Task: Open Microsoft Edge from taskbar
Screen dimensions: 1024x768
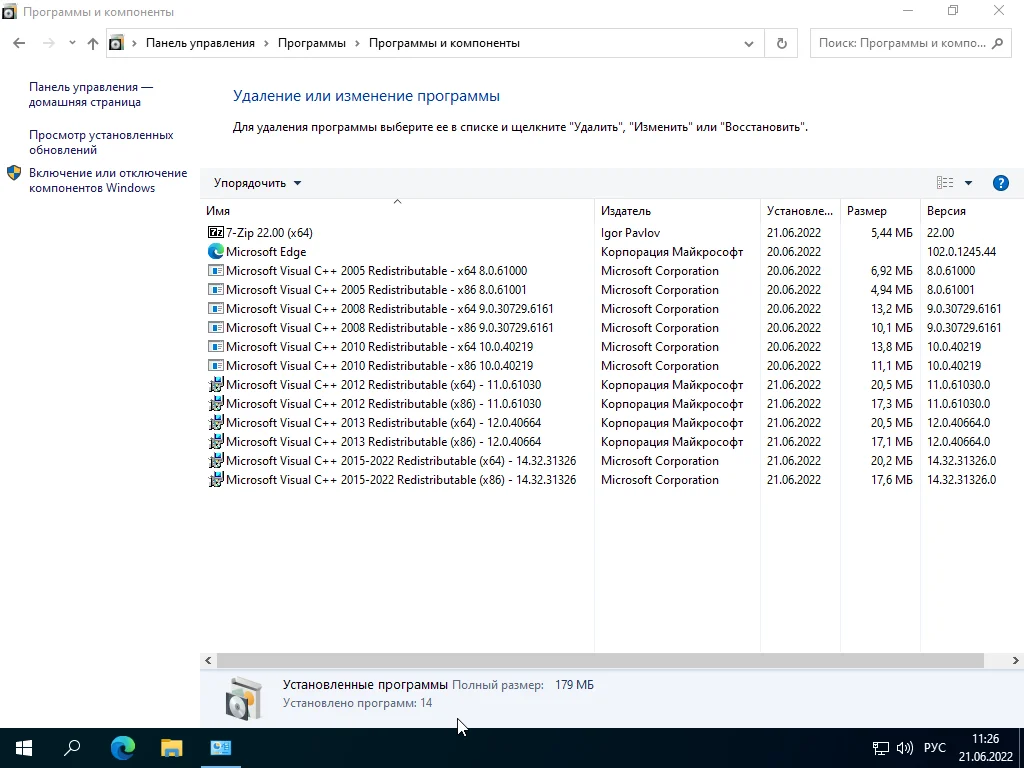Action: pyautogui.click(x=122, y=748)
